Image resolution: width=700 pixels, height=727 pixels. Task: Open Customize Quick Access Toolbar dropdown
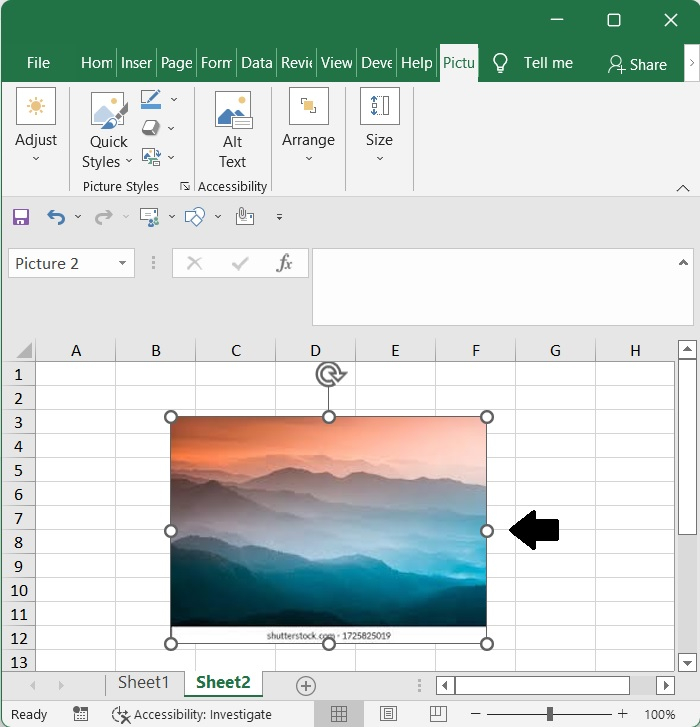(x=279, y=217)
